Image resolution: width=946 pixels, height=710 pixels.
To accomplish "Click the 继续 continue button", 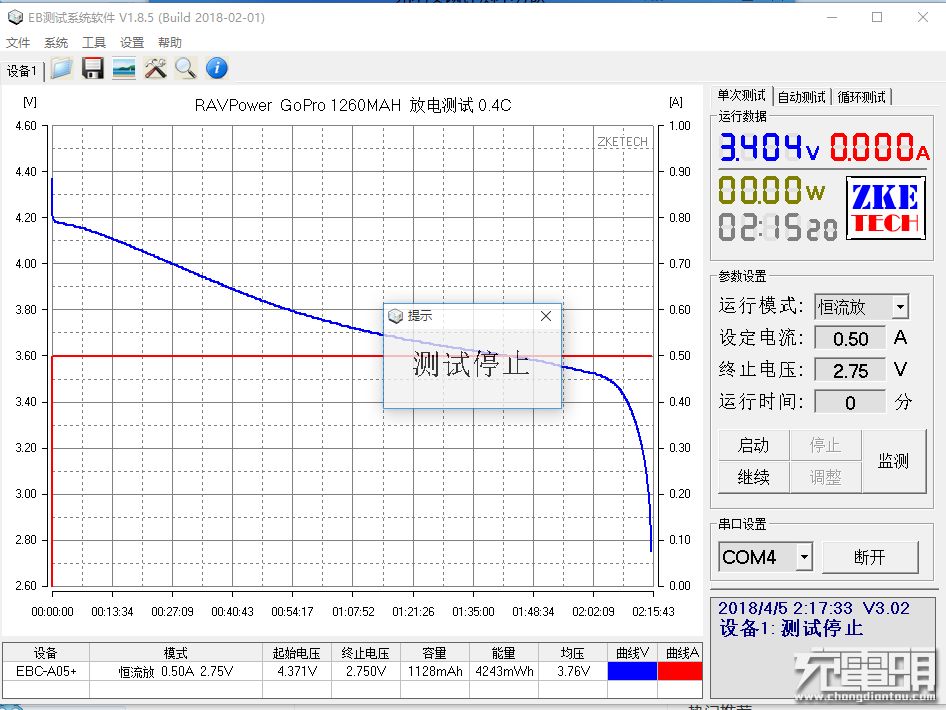I will [754, 478].
